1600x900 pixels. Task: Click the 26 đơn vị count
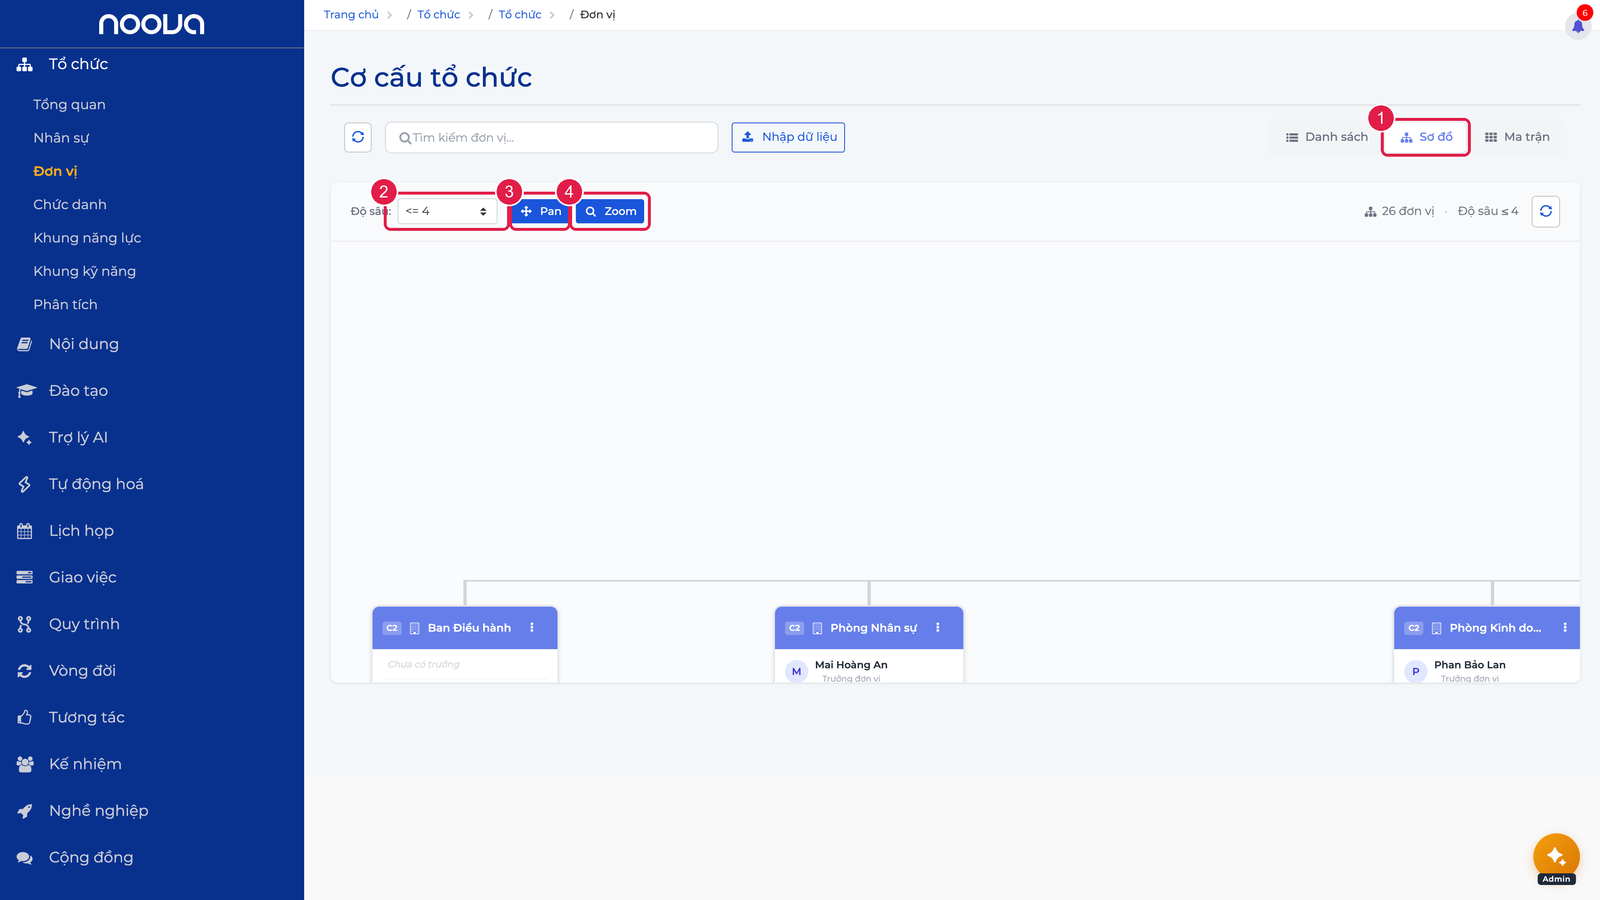[x=1399, y=211]
